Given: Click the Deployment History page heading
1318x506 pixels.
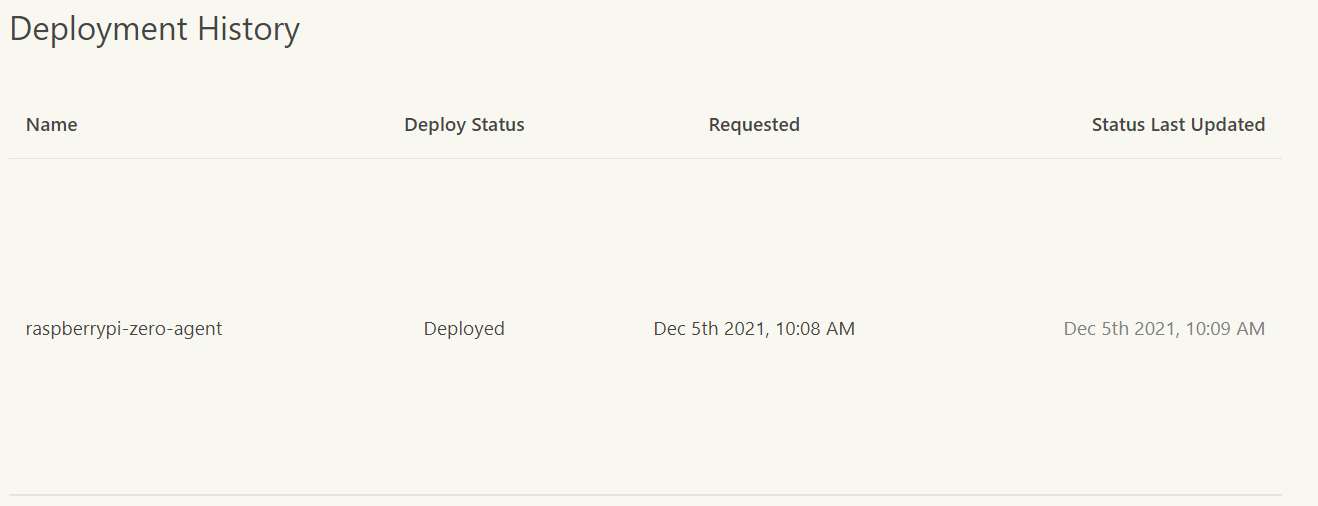Looking at the screenshot, I should click(155, 30).
